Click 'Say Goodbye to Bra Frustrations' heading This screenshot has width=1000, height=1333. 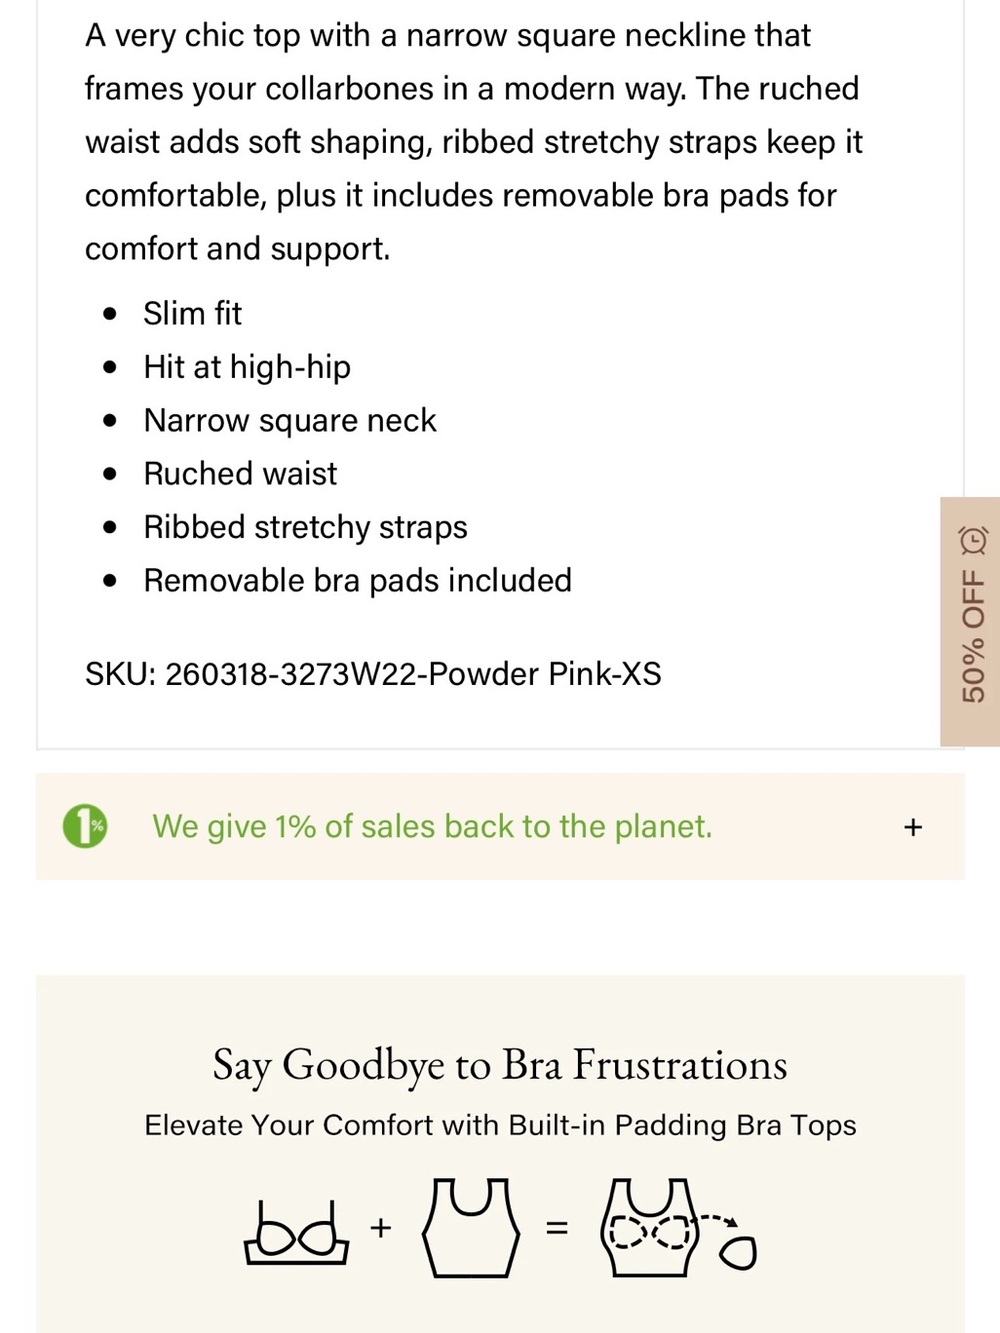500,1065
